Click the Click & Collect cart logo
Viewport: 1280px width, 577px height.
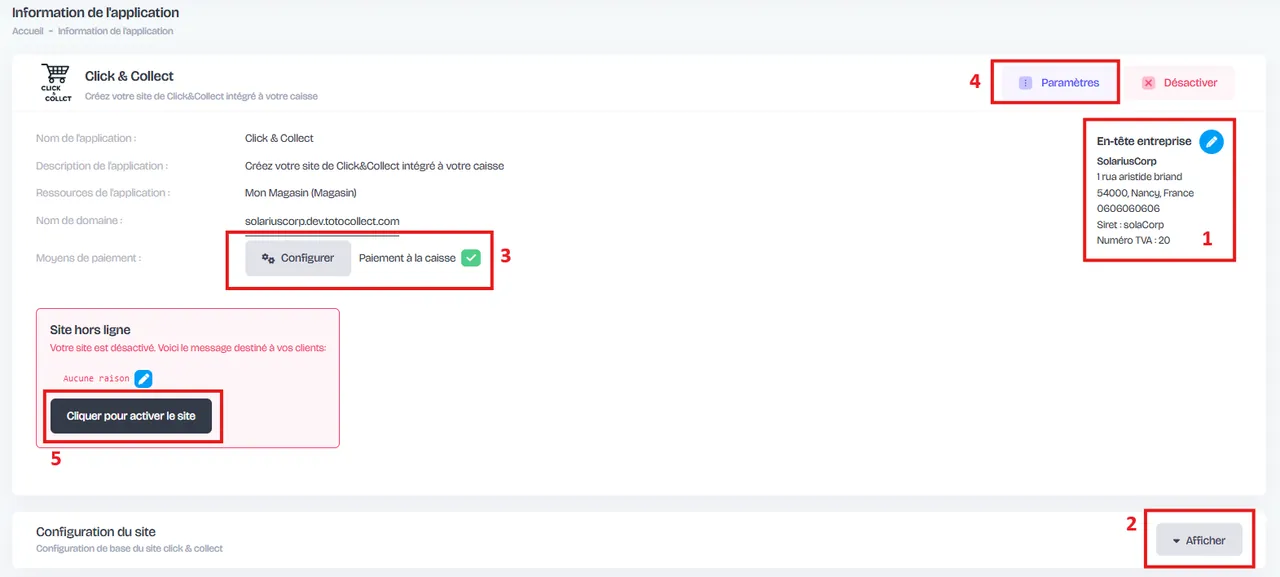coord(57,83)
